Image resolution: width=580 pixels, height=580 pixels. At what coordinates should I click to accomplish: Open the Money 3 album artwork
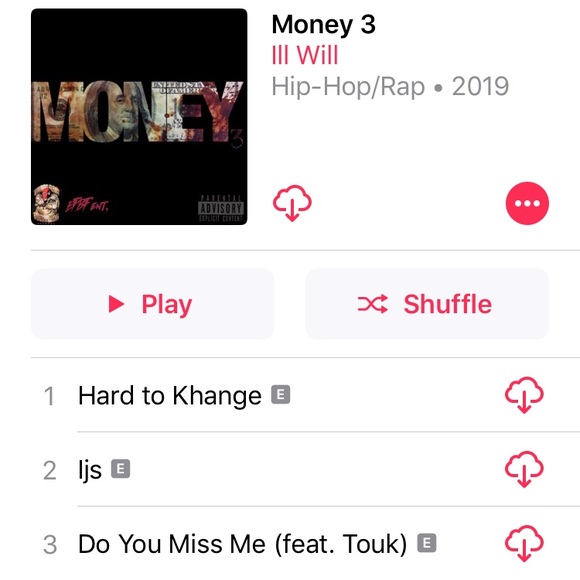(x=139, y=117)
